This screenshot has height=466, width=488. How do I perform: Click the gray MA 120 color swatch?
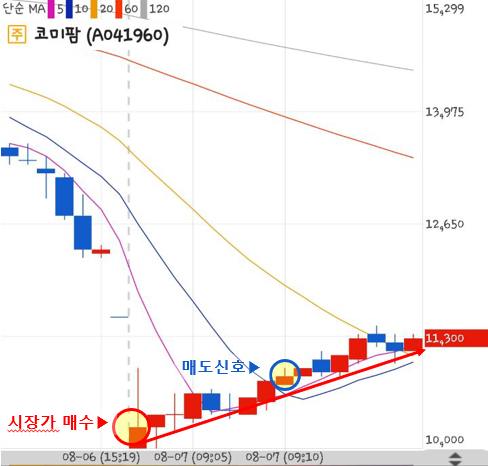(143, 9)
